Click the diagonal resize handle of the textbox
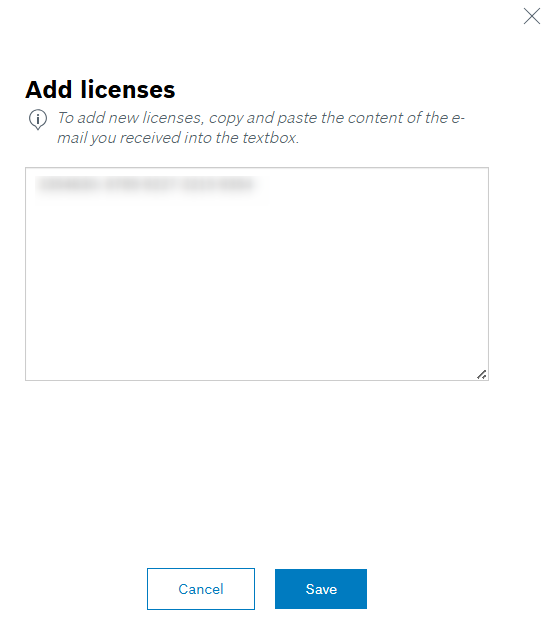This screenshot has width=553, height=634. coord(481,374)
